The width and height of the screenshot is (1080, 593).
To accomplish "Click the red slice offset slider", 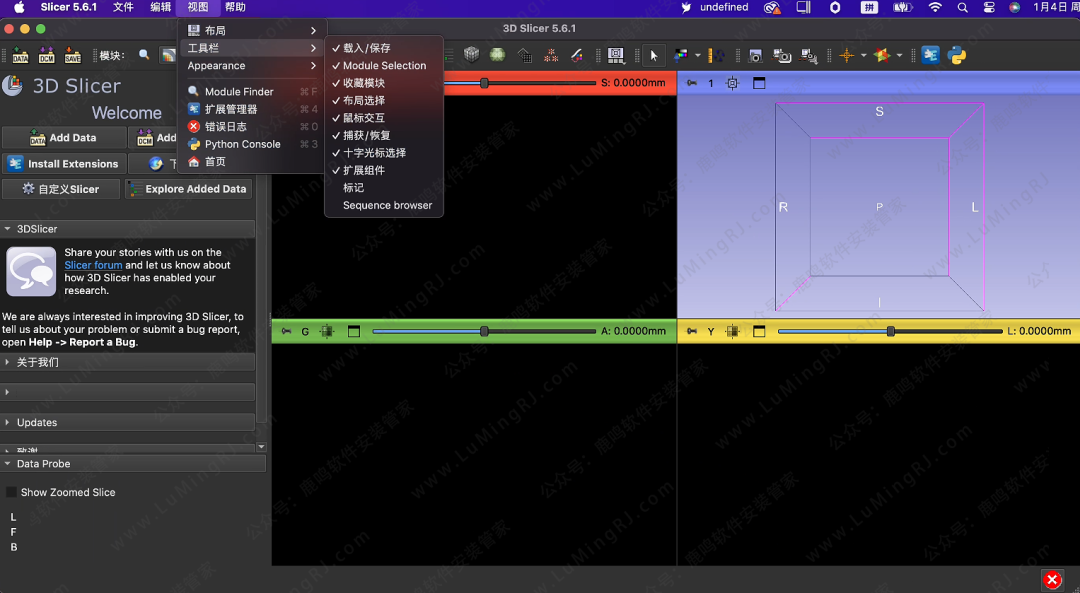I will [484, 84].
